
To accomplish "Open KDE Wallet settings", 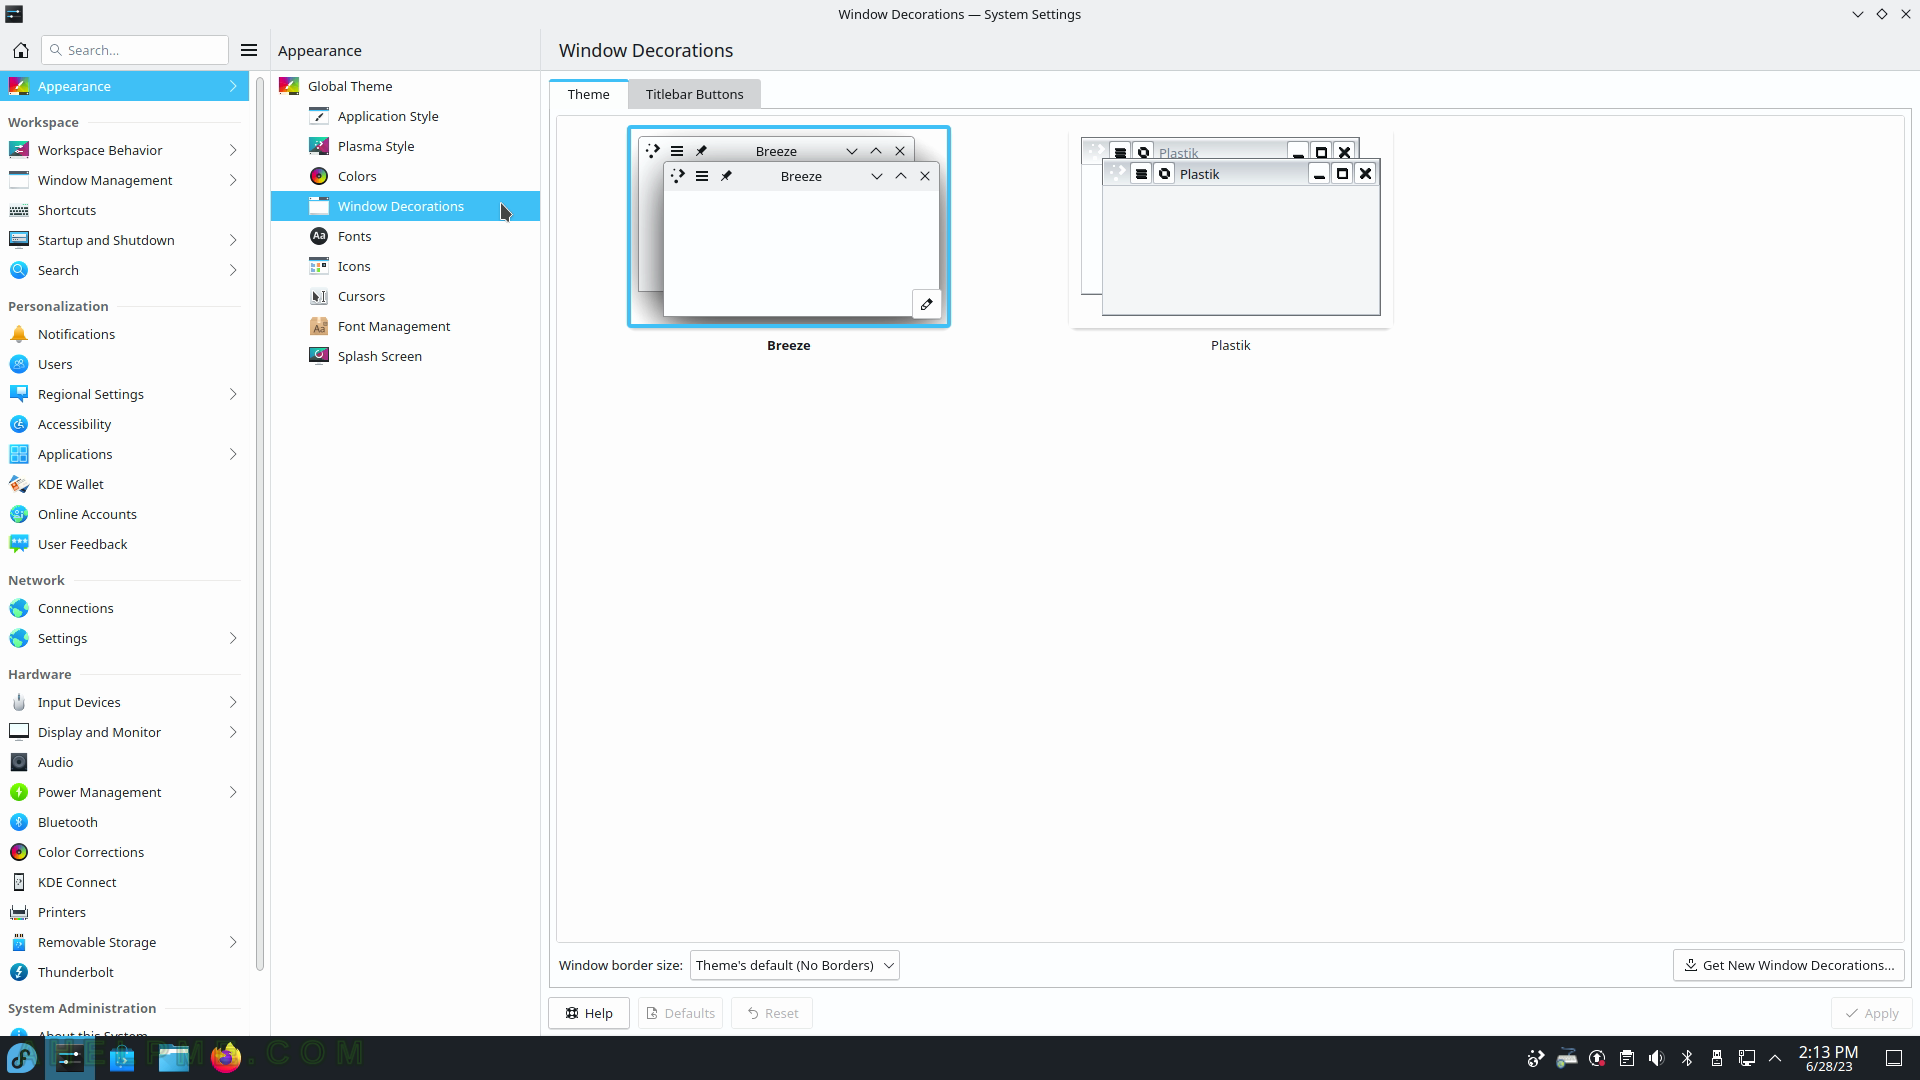I will click(125, 484).
